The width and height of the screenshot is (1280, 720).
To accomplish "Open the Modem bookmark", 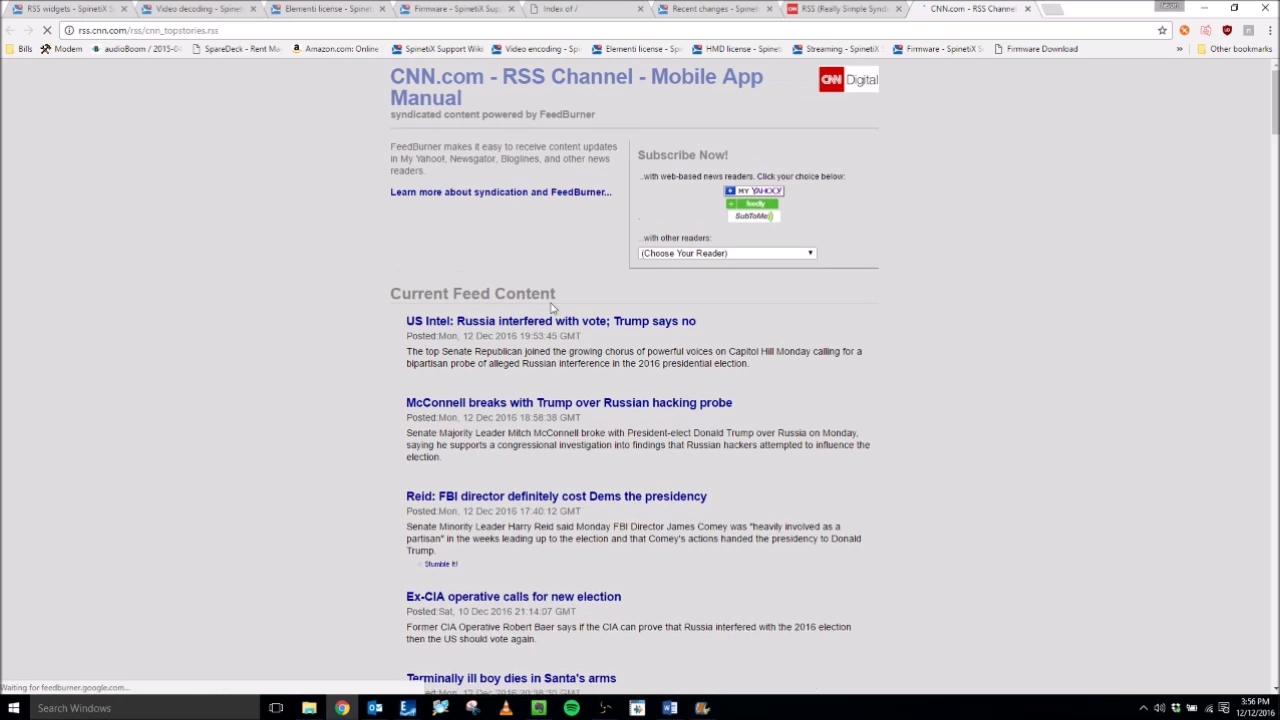I will (x=61, y=49).
